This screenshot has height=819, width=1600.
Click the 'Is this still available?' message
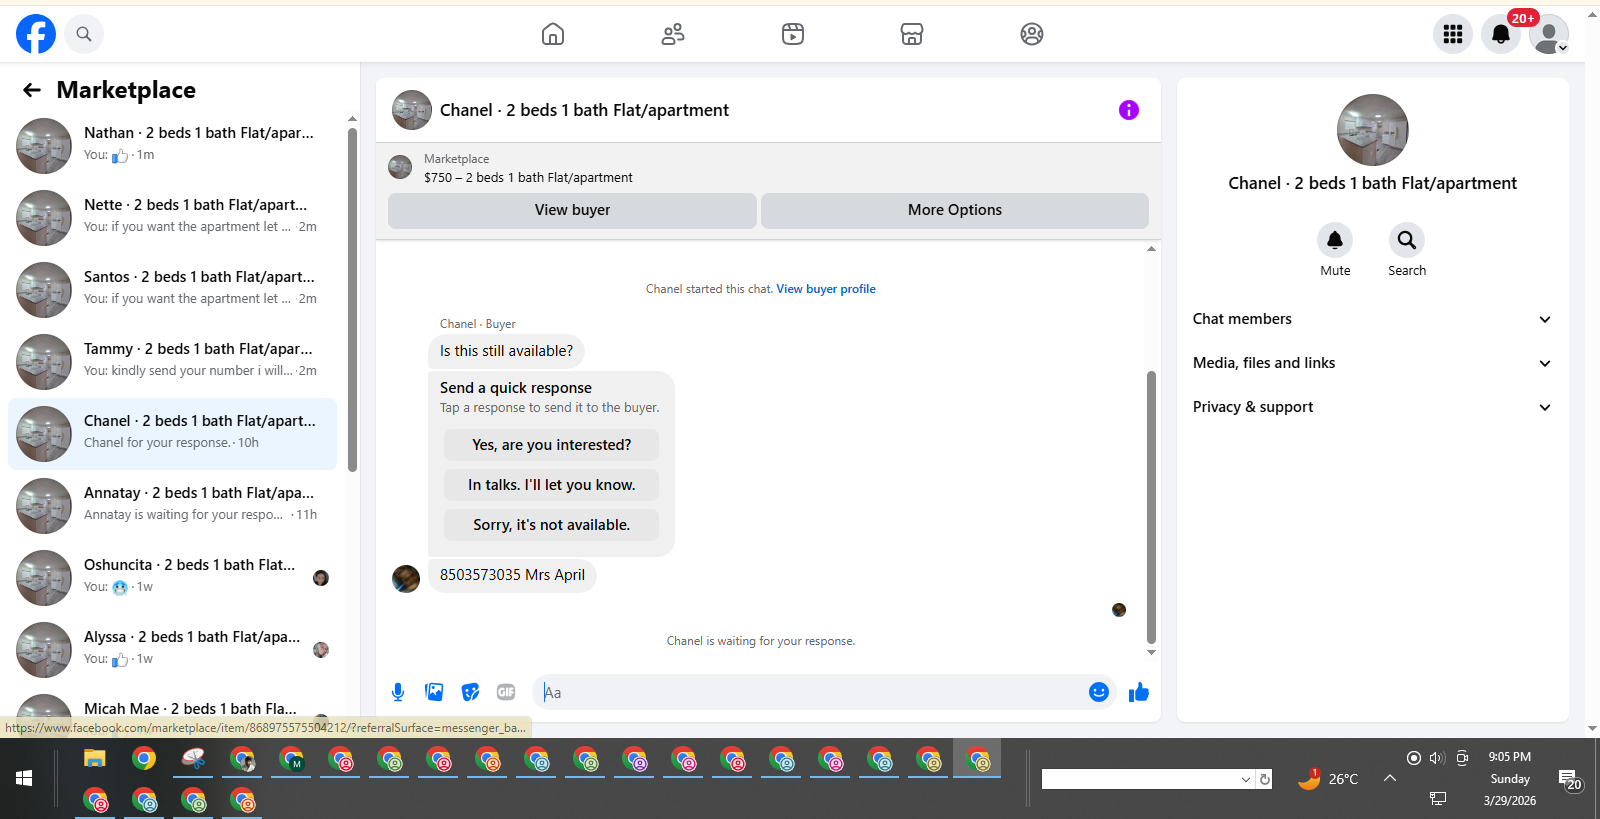pos(507,351)
